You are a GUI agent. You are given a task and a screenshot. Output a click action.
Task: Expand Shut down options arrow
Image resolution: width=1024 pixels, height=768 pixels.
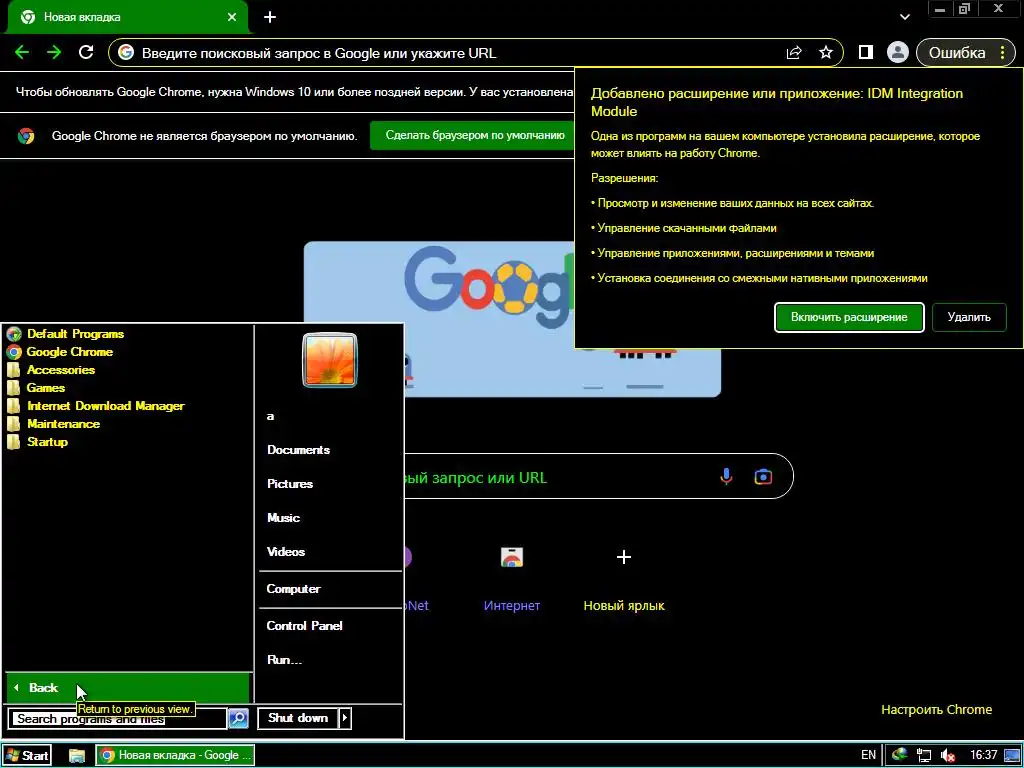pos(345,718)
